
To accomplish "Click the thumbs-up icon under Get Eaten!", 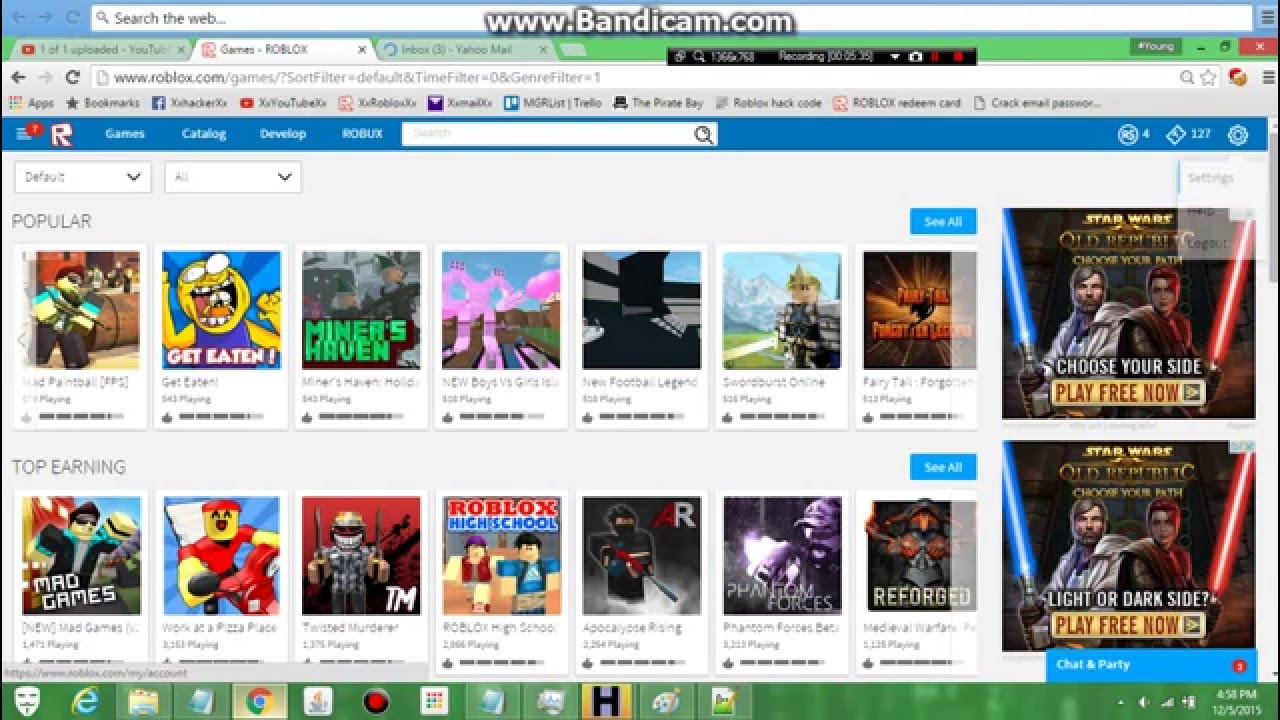I will point(167,417).
